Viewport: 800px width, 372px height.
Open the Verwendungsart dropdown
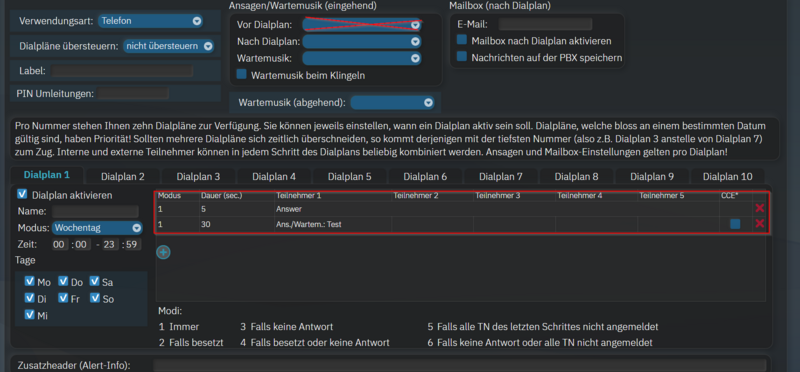[x=150, y=21]
